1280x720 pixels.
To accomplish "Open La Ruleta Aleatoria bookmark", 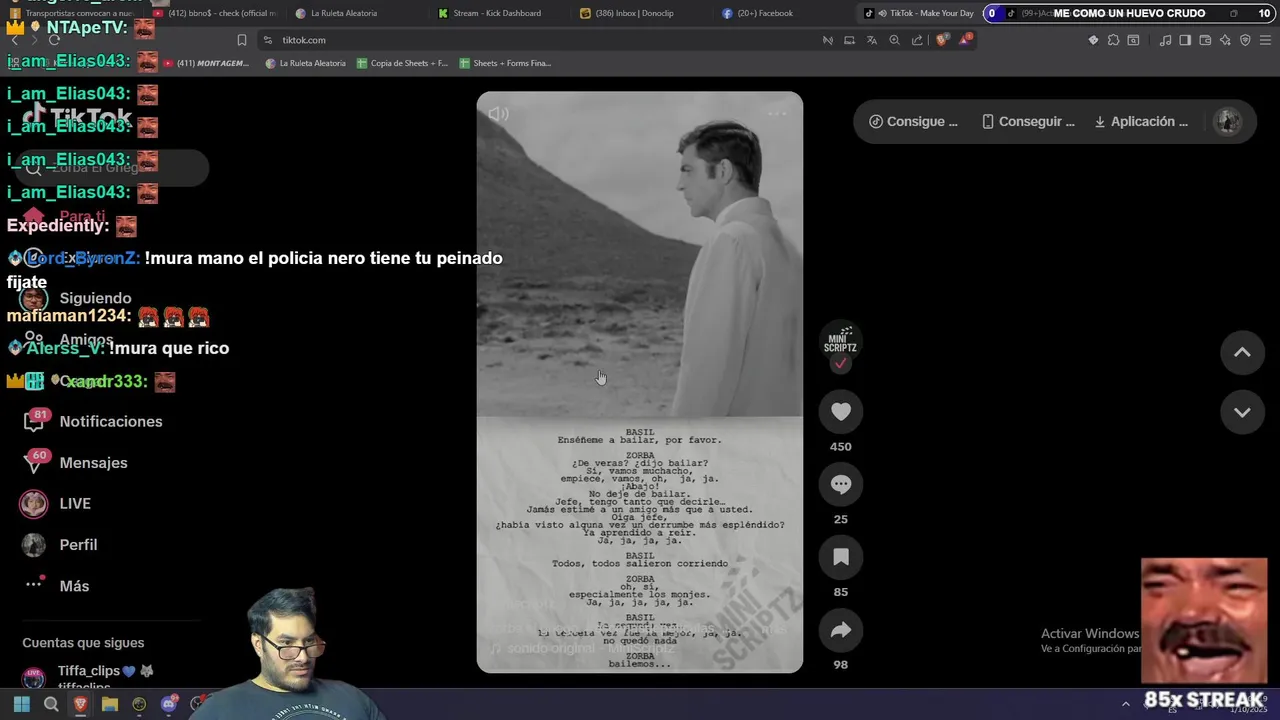I will pos(305,63).
